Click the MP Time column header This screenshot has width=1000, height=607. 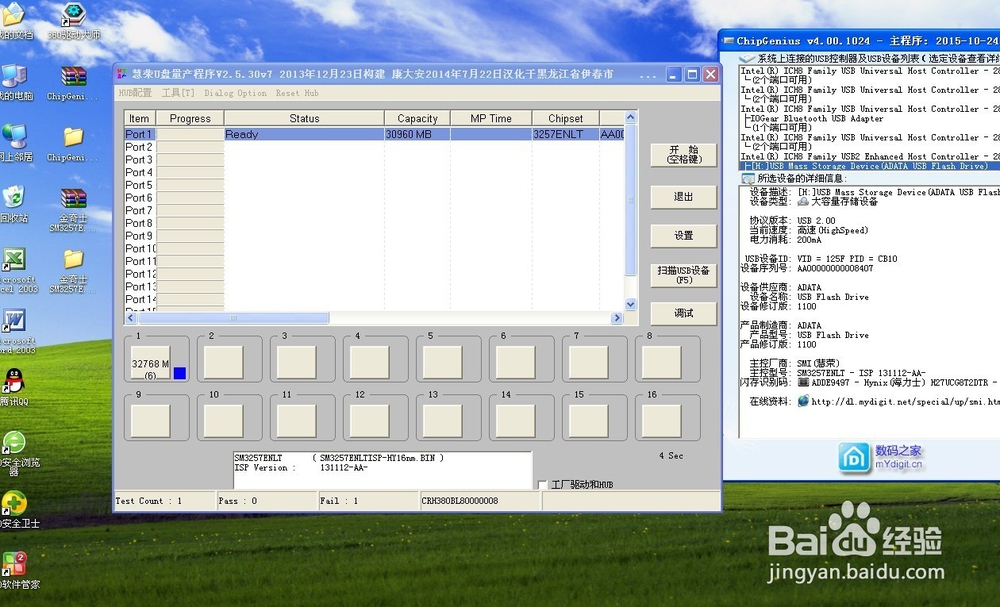coord(491,118)
